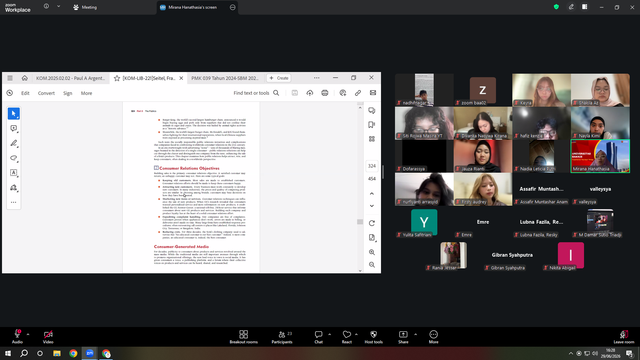Open Host tools in Zoom
The image size is (640, 360).
[373, 337]
